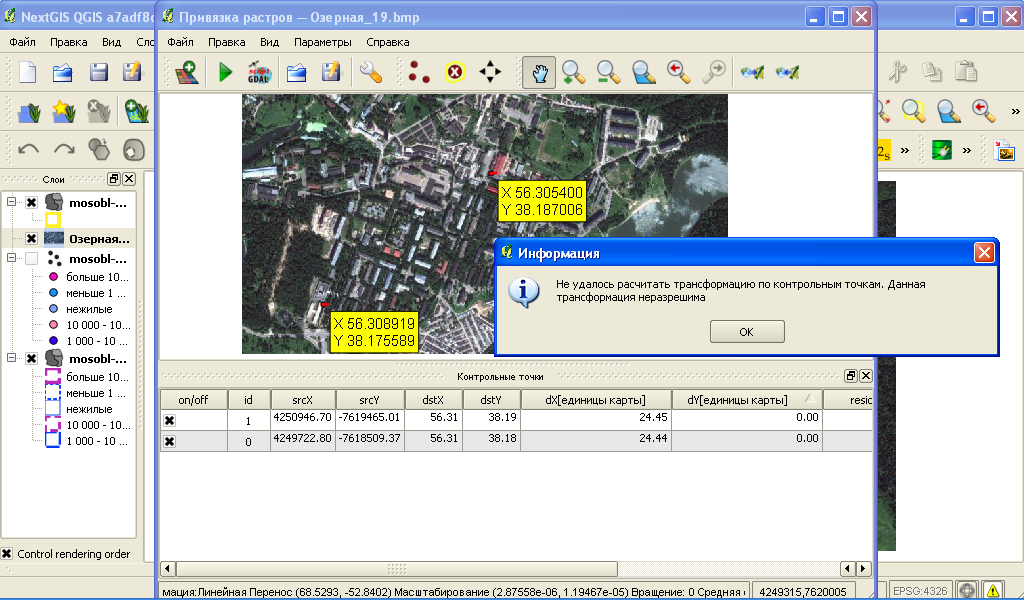Click the Start georeferencing green play icon
The height and width of the screenshot is (600, 1024).
(225, 71)
